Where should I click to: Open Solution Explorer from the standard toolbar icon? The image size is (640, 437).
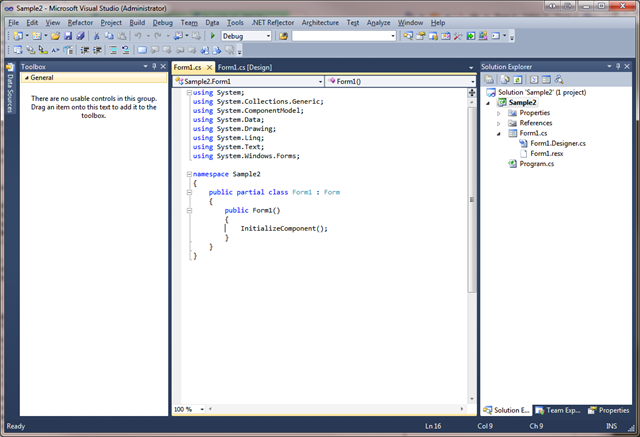pos(408,36)
